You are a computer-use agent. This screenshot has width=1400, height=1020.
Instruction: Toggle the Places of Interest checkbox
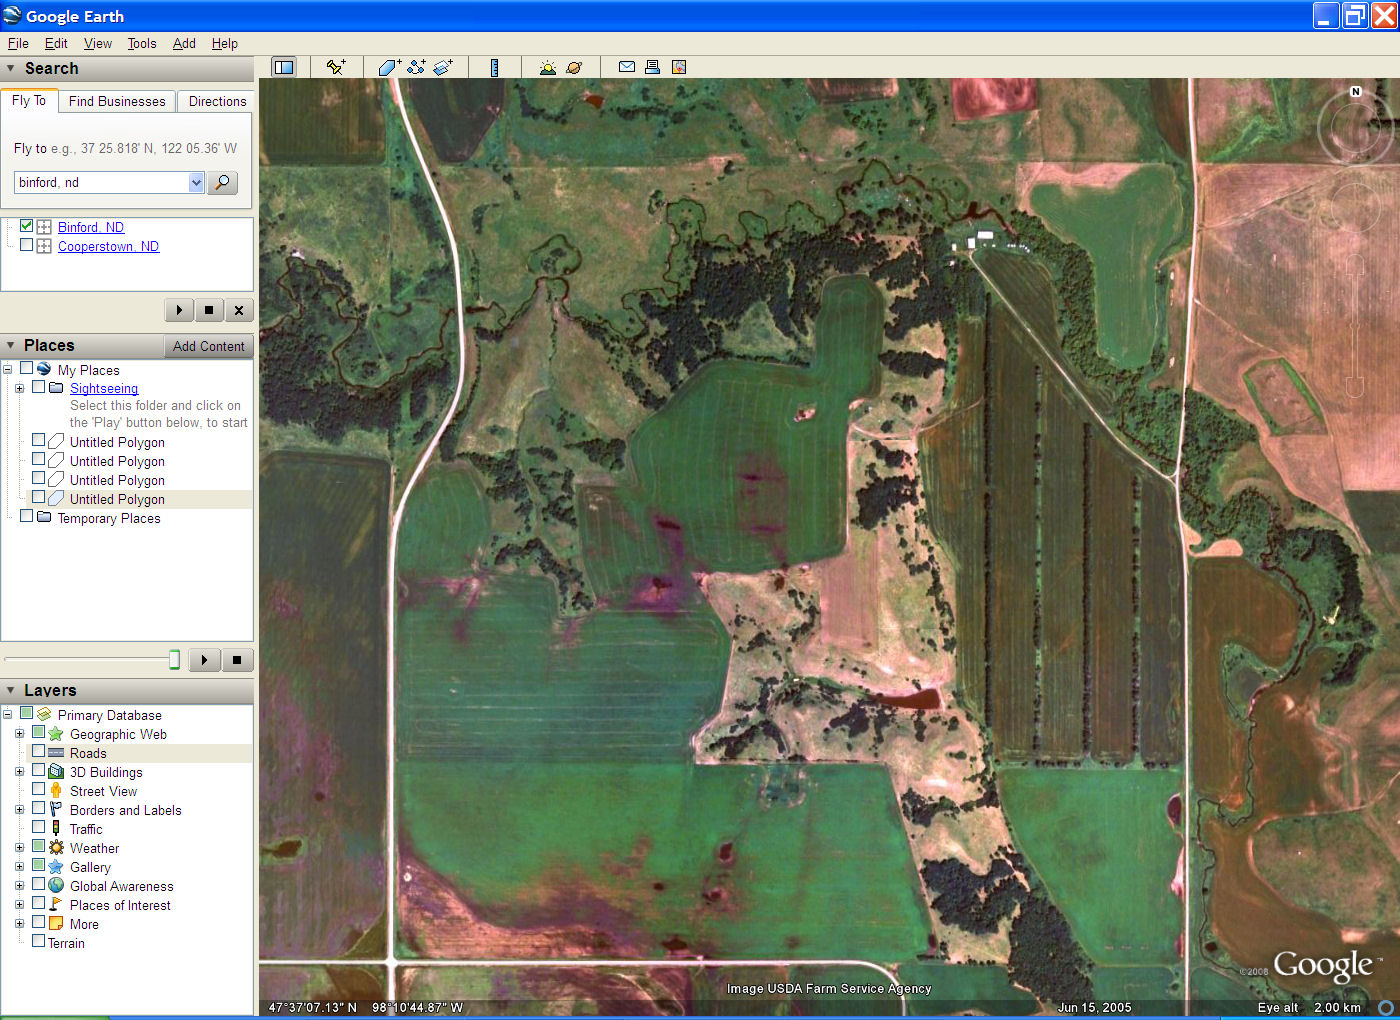38,903
